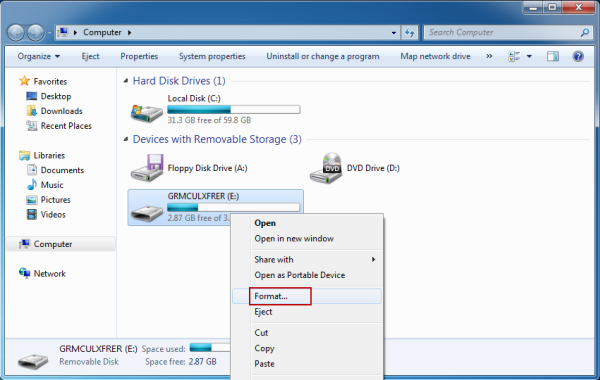
Task: Open Documents library
Action: [x=62, y=170]
